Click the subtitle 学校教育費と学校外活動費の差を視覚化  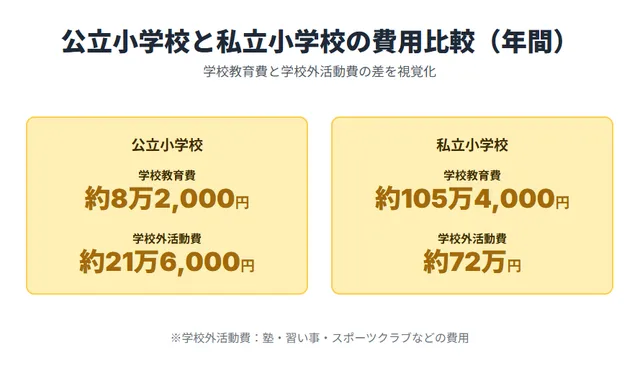[x=320, y=71]
